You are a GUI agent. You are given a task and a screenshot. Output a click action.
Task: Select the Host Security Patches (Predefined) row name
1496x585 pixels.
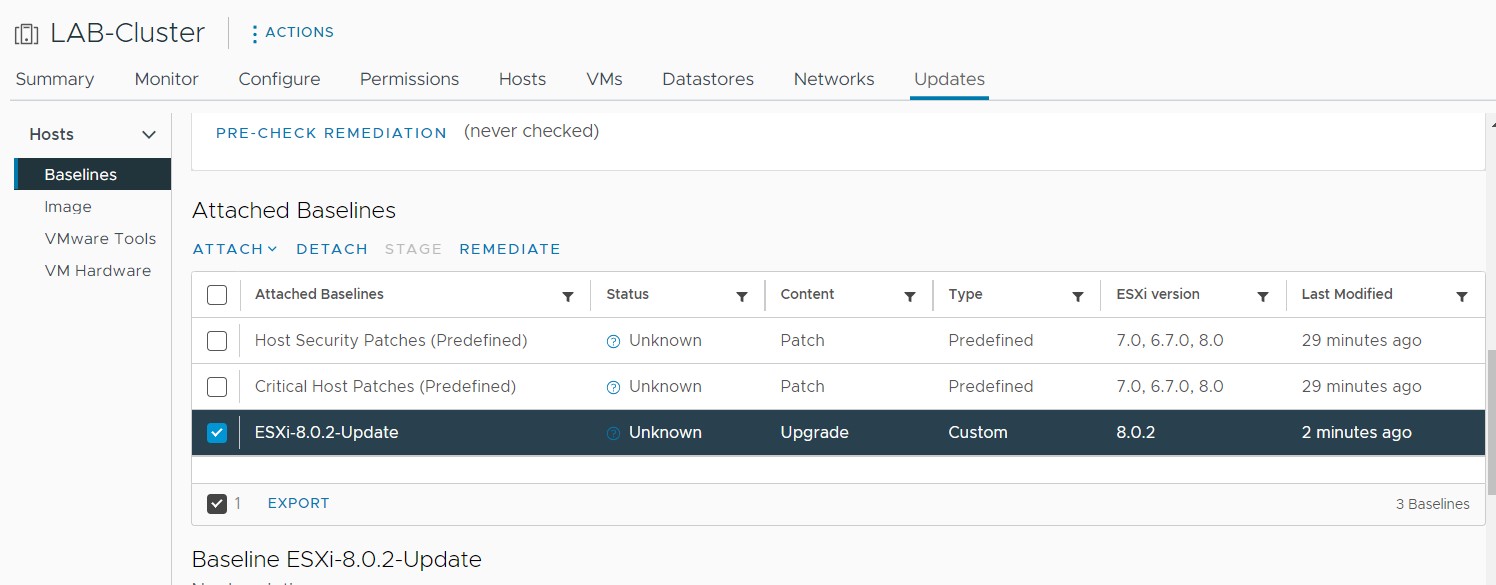pyautogui.click(x=391, y=341)
